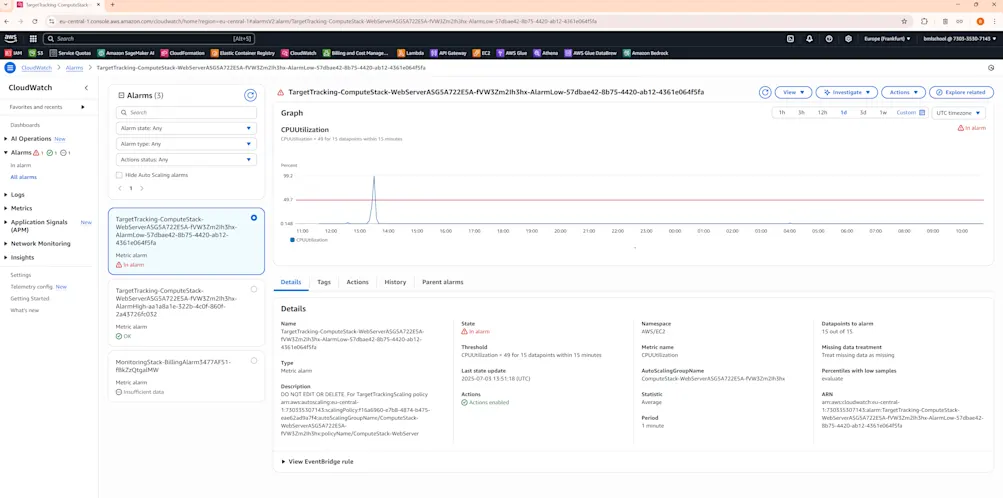The image size is (1003, 498).
Task: Set graph range to 3h
Action: coord(801,113)
